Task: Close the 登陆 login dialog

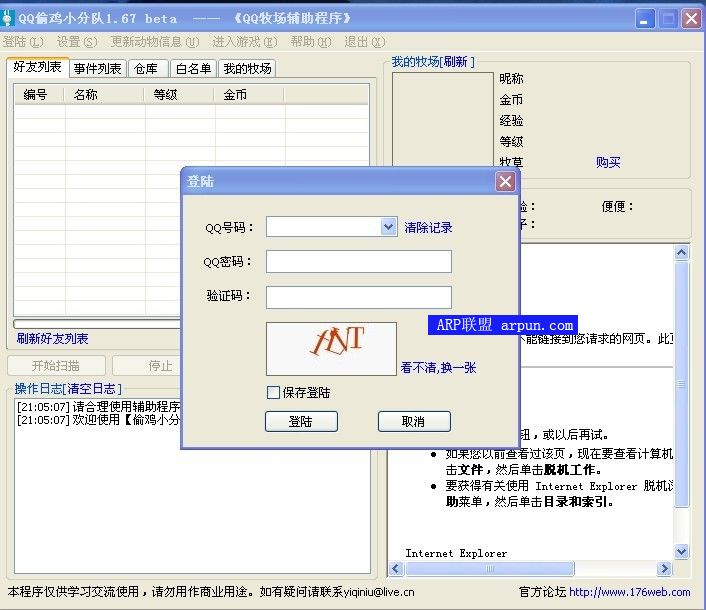Action: (505, 181)
